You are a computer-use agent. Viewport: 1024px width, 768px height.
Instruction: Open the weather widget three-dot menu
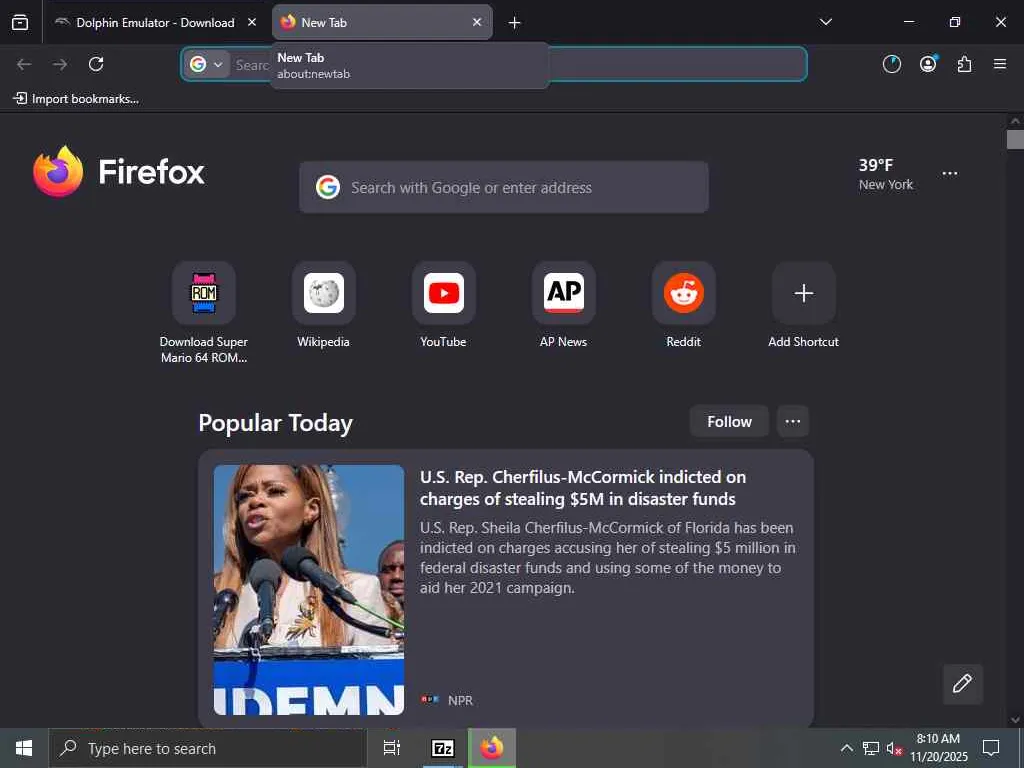pyautogui.click(x=950, y=174)
